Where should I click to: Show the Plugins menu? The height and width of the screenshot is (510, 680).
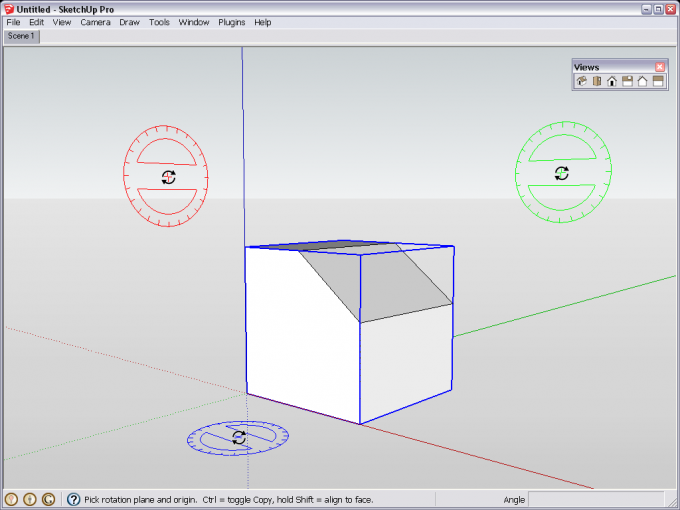(x=231, y=22)
